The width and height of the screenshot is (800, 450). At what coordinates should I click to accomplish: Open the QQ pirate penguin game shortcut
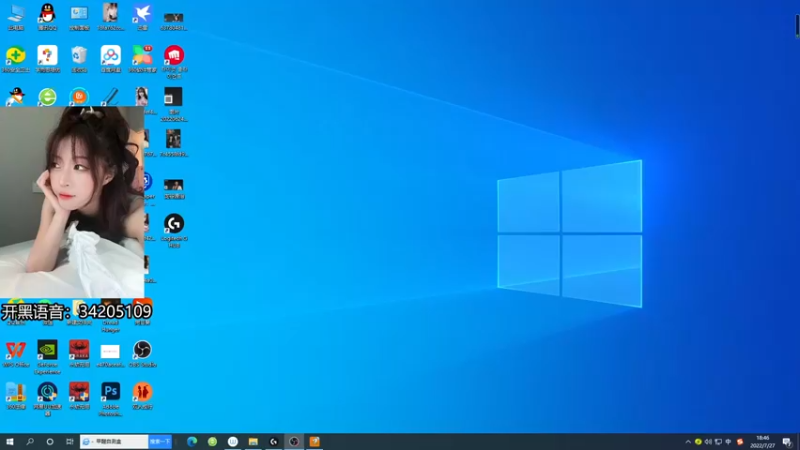point(16,97)
